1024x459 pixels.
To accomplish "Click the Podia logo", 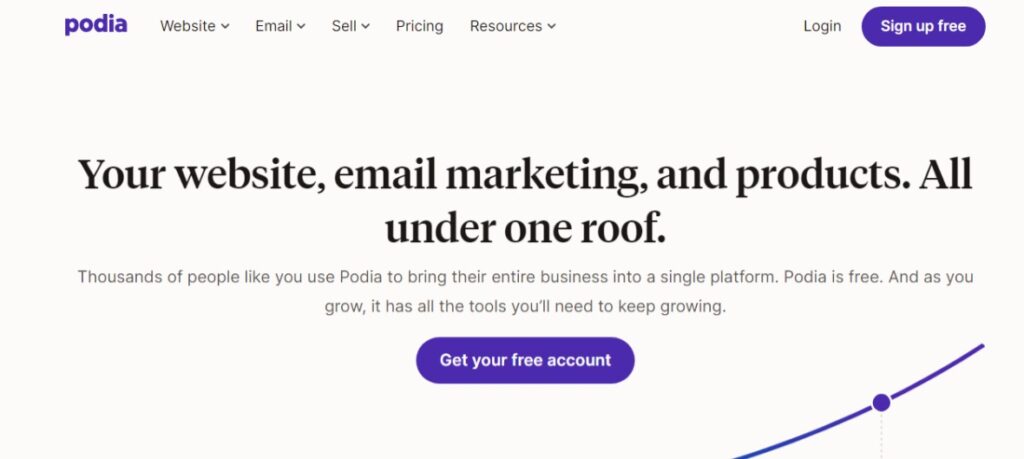I will [x=96, y=25].
